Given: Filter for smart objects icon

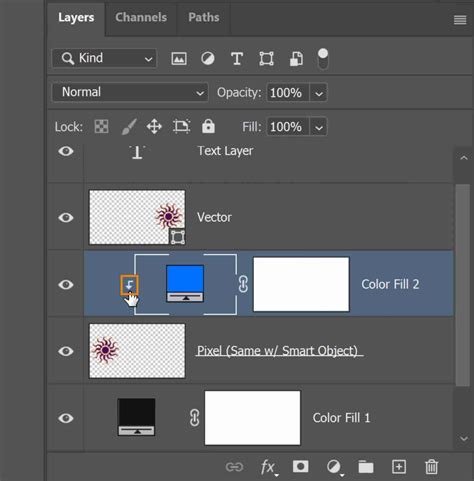Looking at the screenshot, I should coord(296,59).
